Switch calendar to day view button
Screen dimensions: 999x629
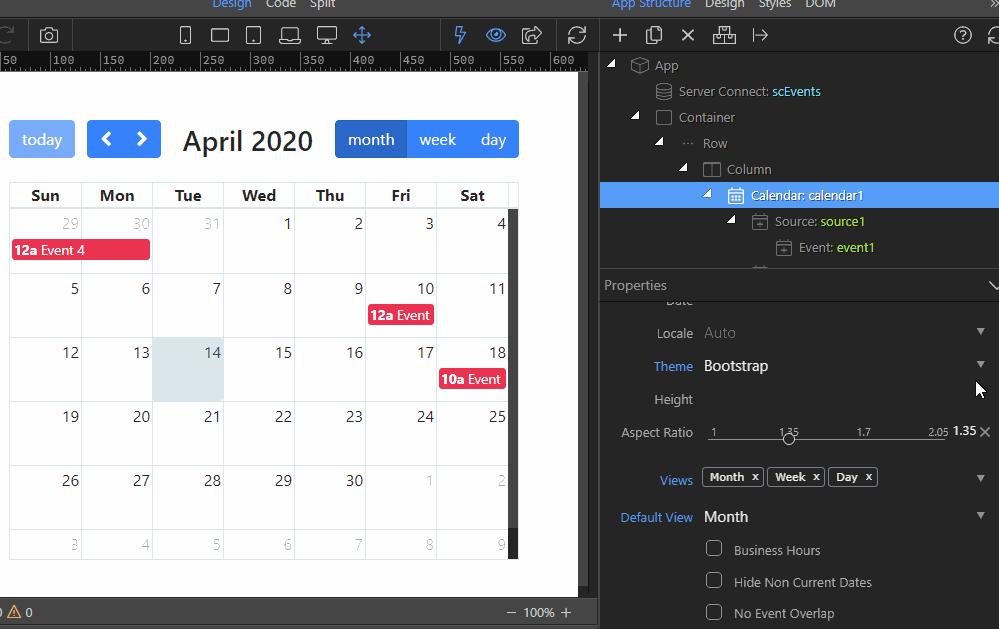[x=494, y=139]
